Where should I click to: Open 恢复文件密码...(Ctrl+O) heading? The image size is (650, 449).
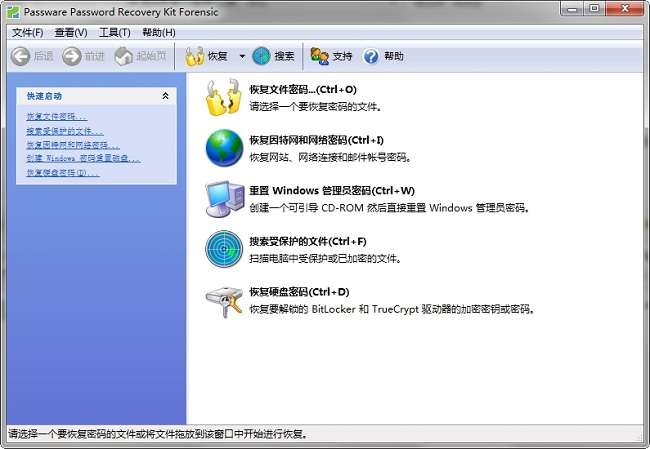[x=303, y=90]
